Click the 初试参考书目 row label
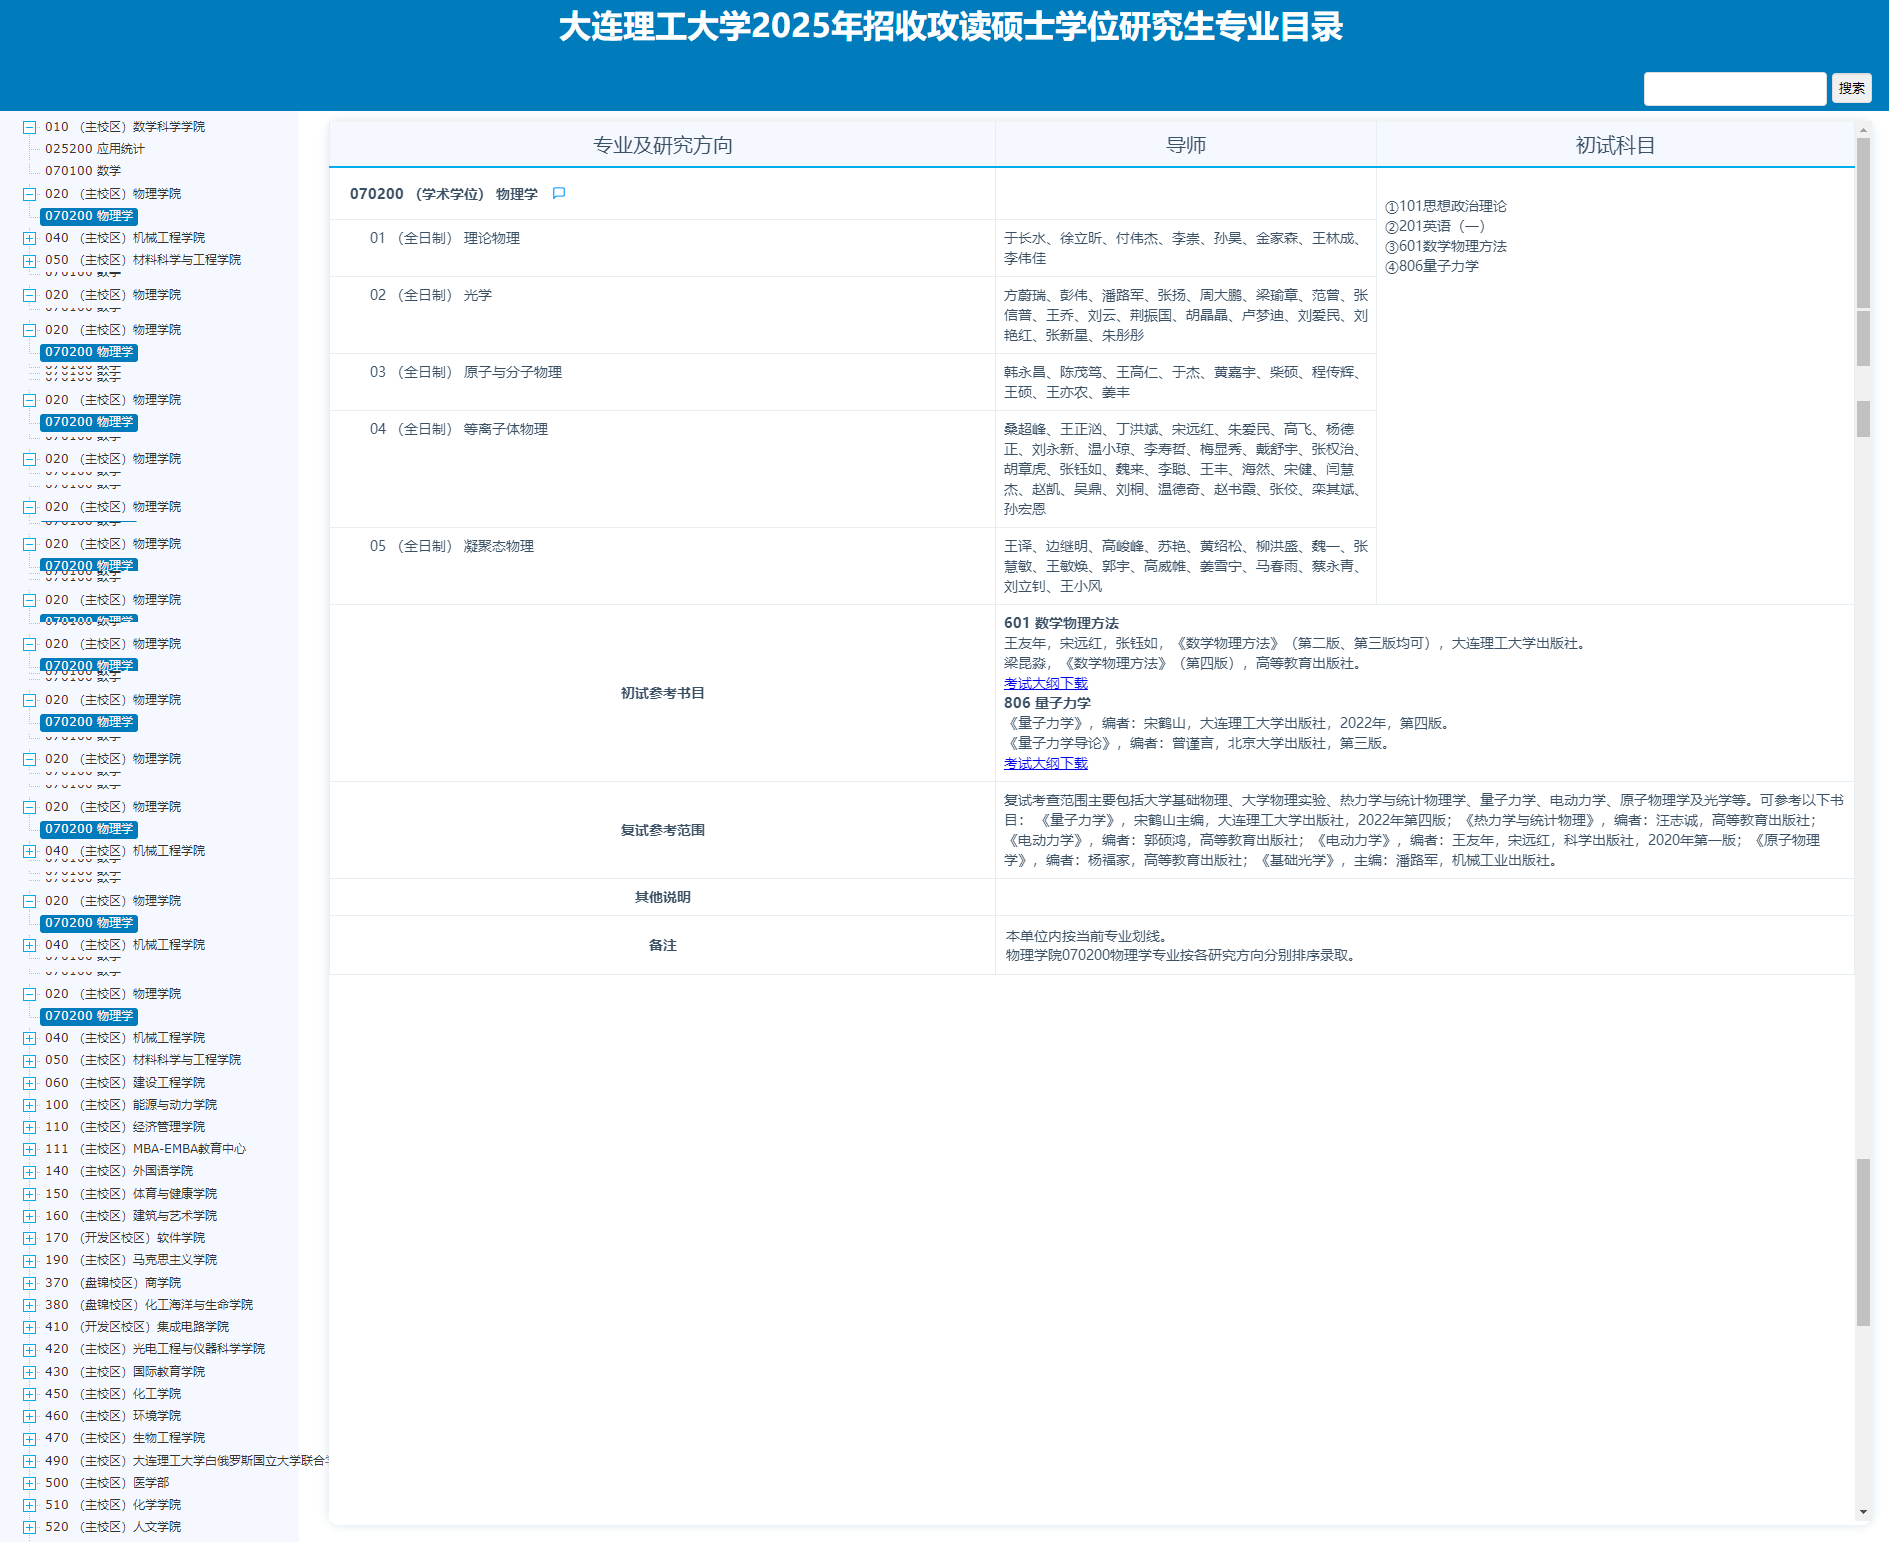Screen dimensions: 1889x1542 [x=662, y=693]
